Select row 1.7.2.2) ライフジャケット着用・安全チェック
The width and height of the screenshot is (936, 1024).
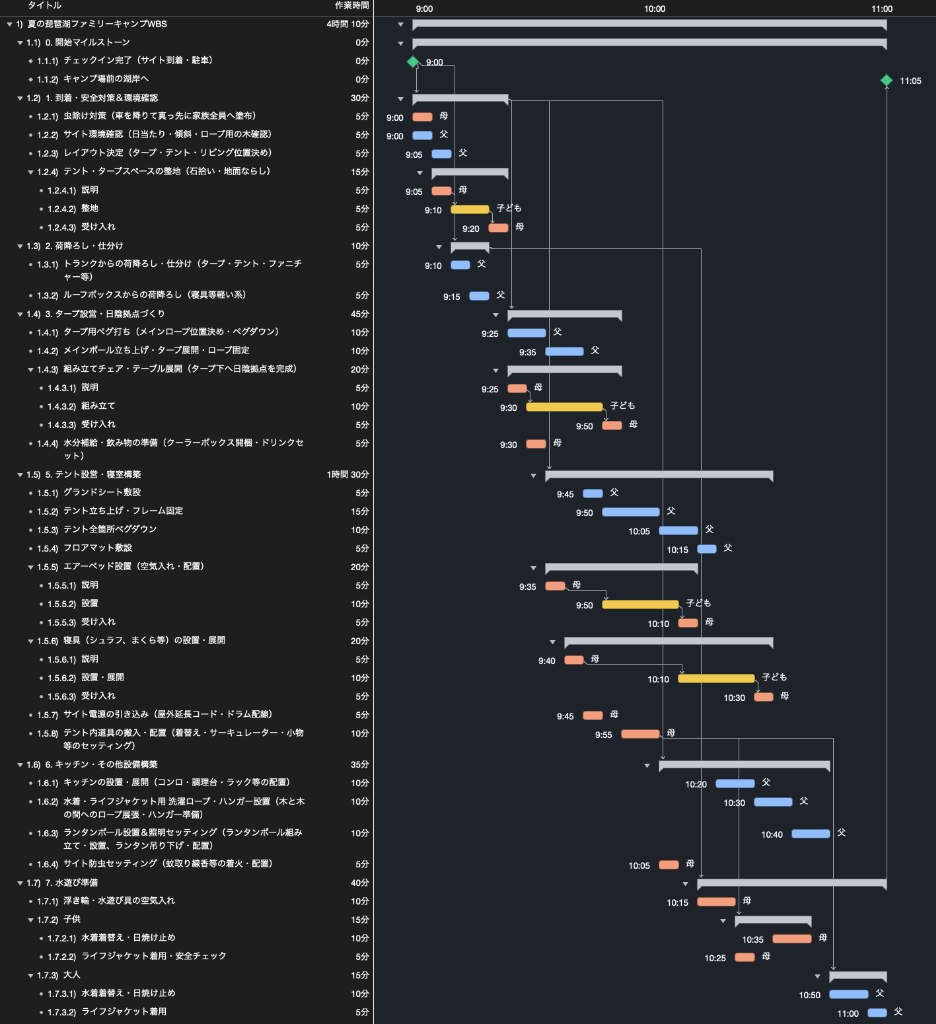[187, 957]
